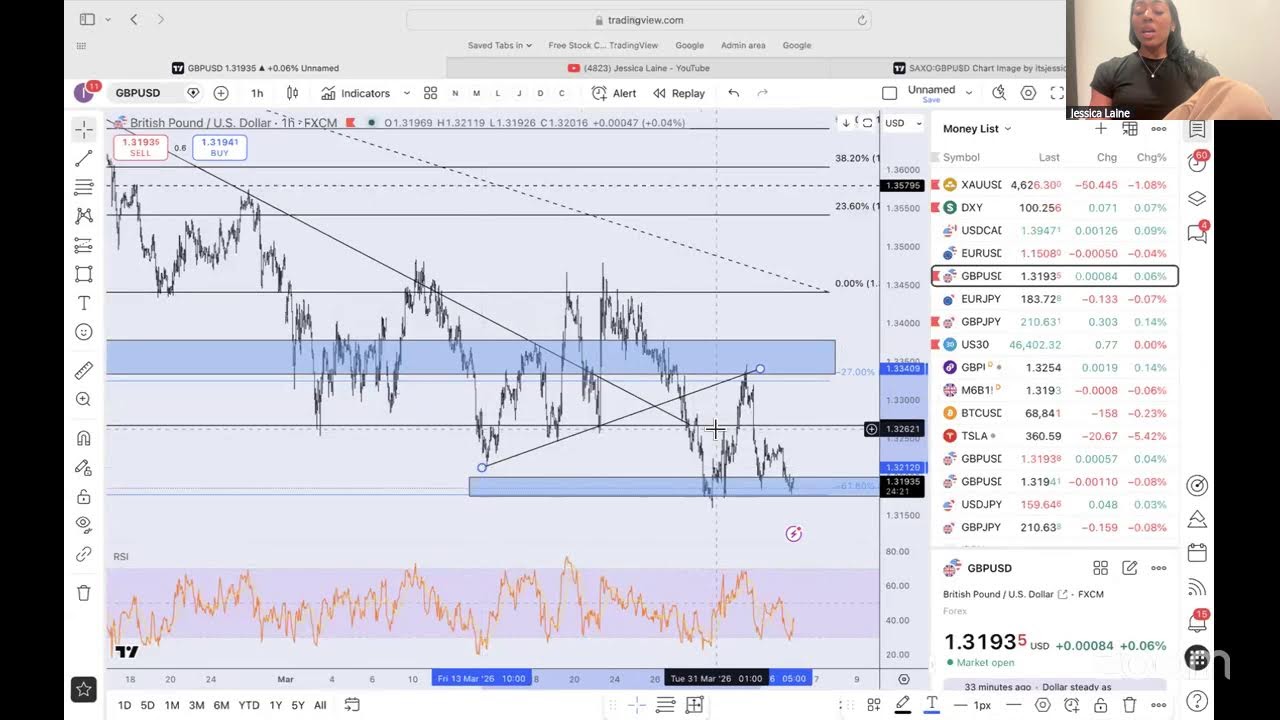This screenshot has width=1280, height=720.
Task: Select the All date range
Action: point(320,705)
